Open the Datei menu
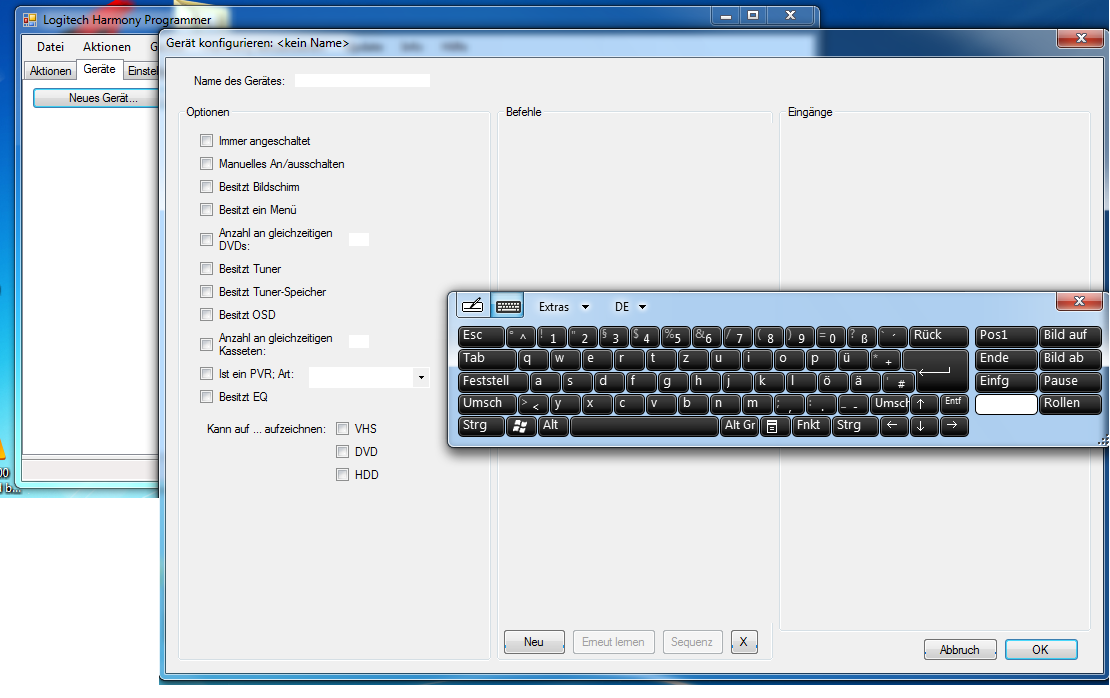This screenshot has height=698, width=1110. tap(50, 47)
